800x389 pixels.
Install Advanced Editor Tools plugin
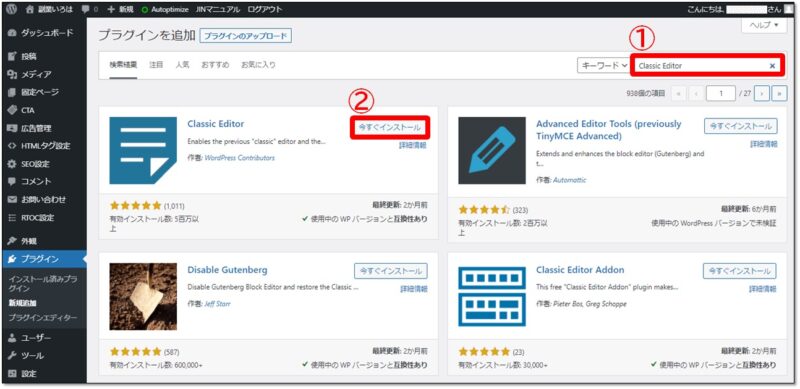click(740, 126)
